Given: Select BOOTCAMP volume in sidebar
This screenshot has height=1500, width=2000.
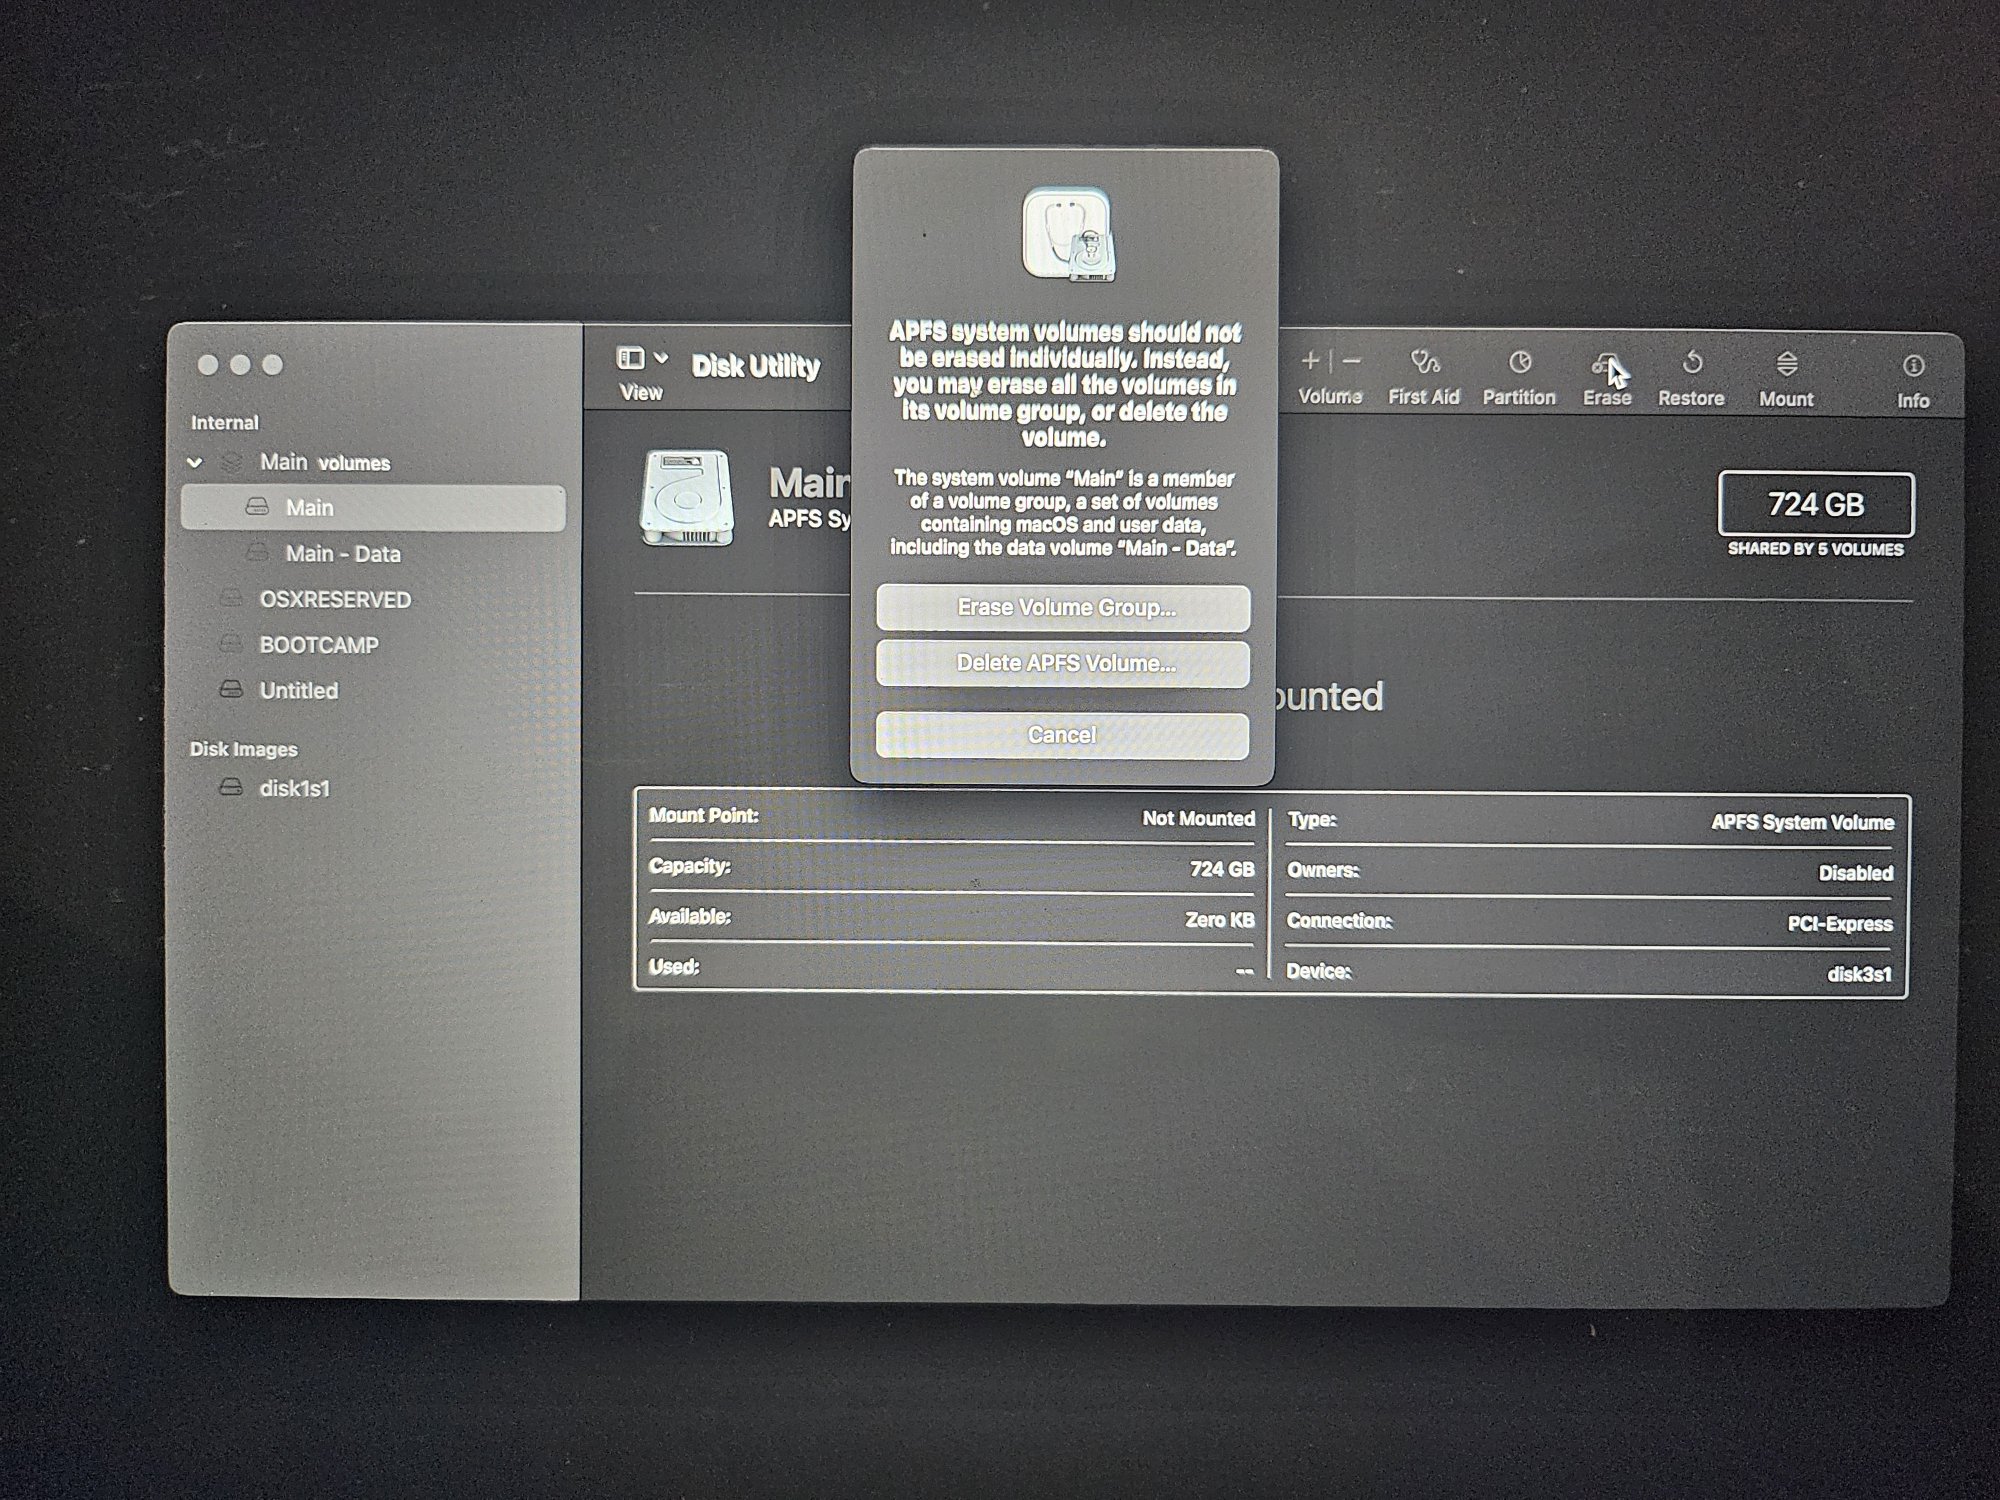Looking at the screenshot, I should (x=318, y=645).
